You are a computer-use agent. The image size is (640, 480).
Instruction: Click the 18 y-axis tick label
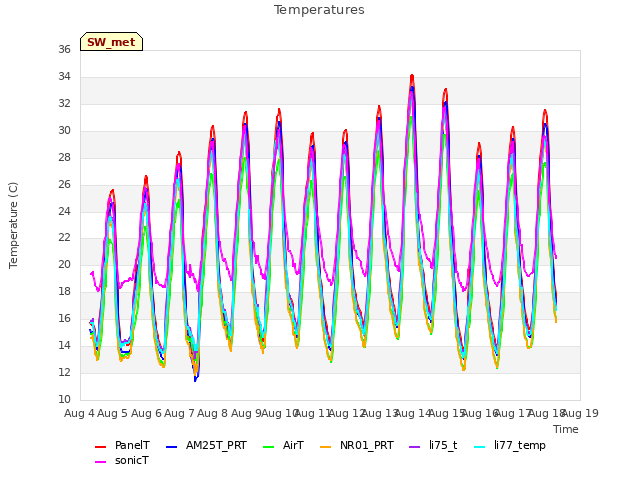pyautogui.click(x=64, y=291)
